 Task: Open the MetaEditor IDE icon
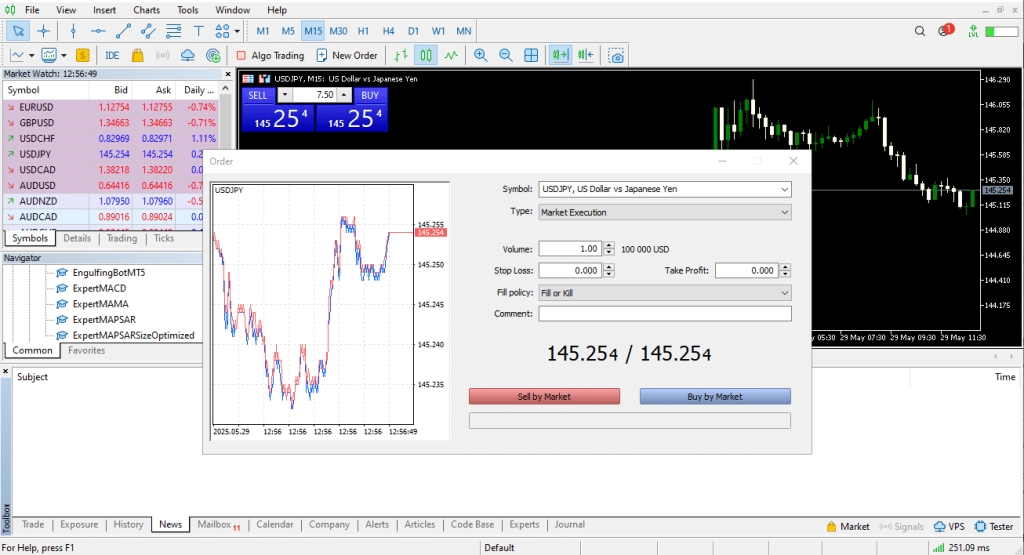[112, 56]
